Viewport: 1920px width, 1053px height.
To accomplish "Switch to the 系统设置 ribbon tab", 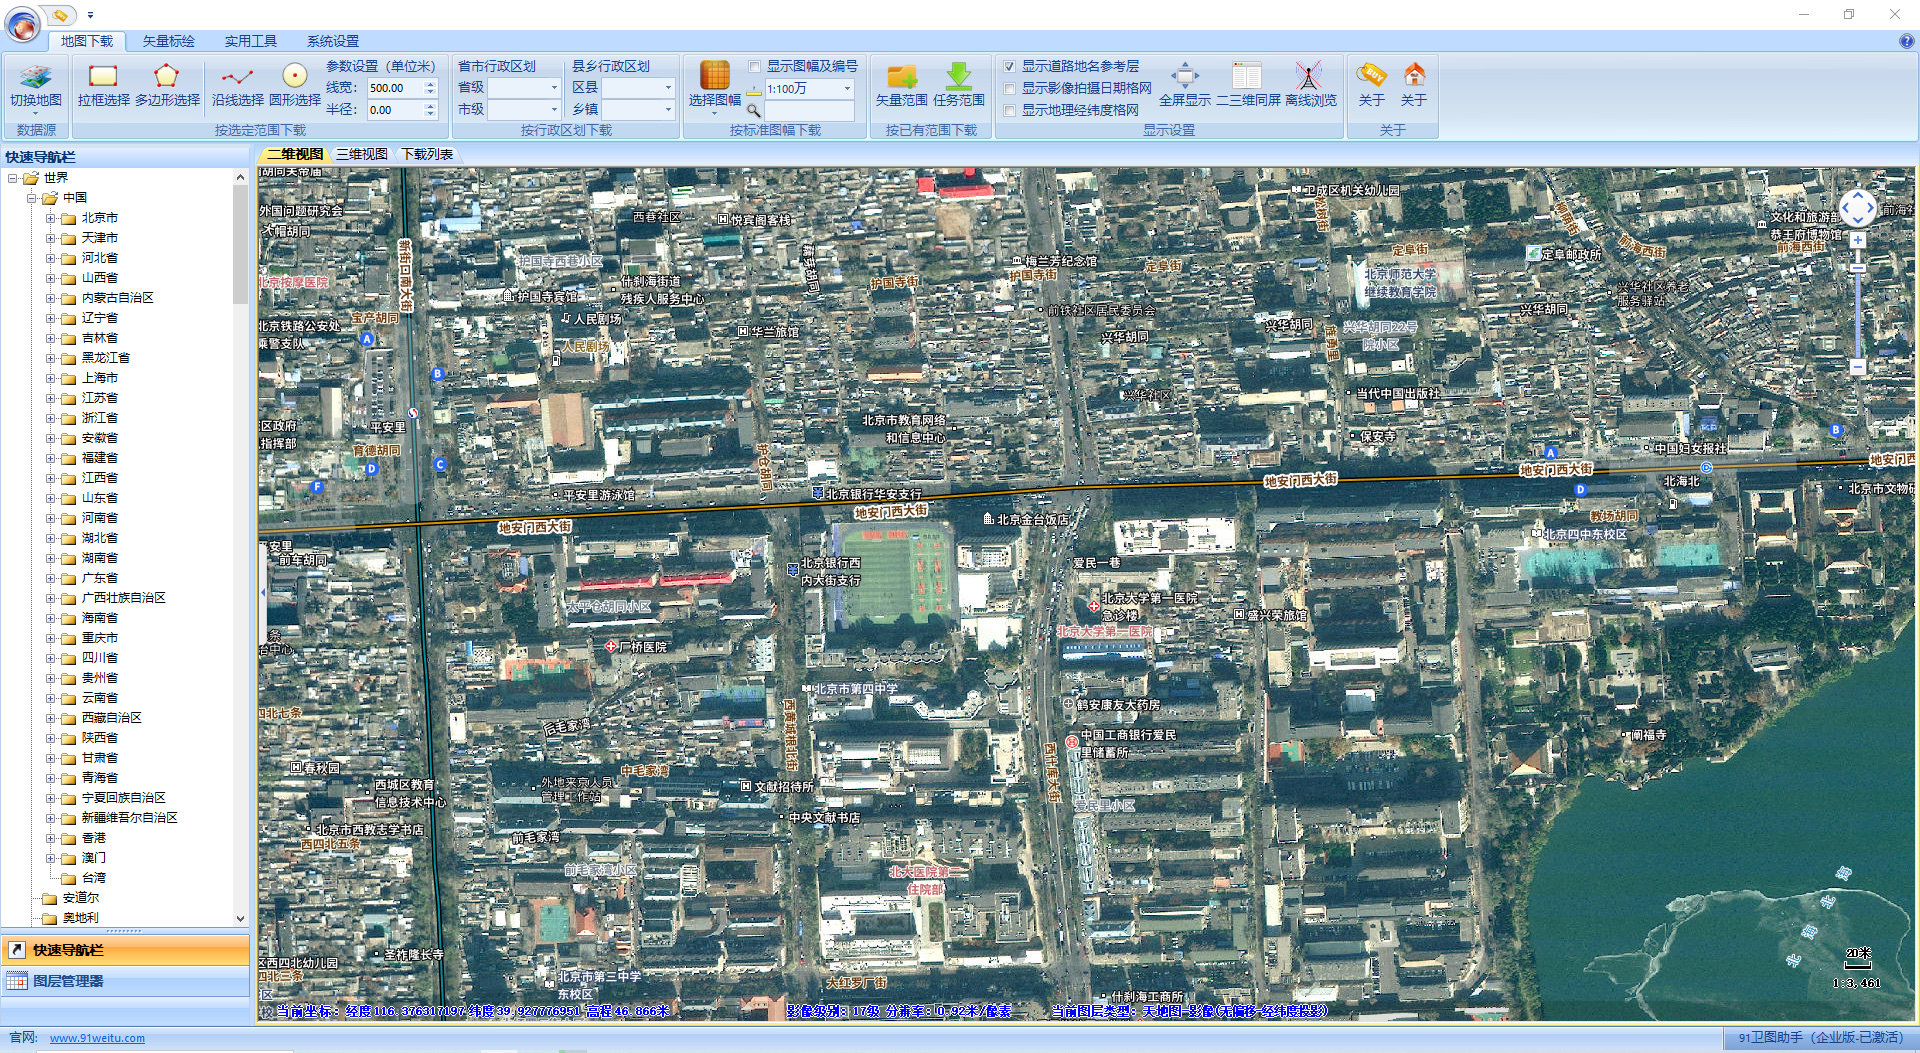I will (332, 41).
